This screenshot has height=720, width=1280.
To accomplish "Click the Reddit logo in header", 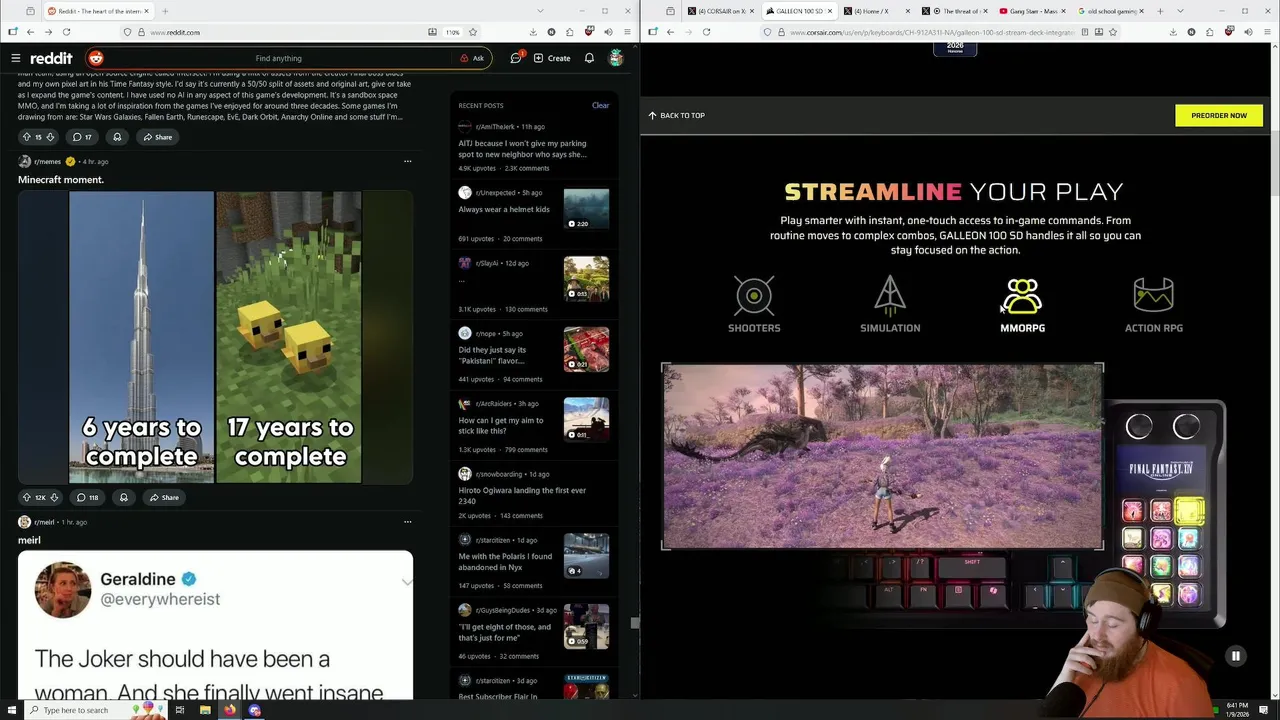I will pyautogui.click(x=51, y=58).
